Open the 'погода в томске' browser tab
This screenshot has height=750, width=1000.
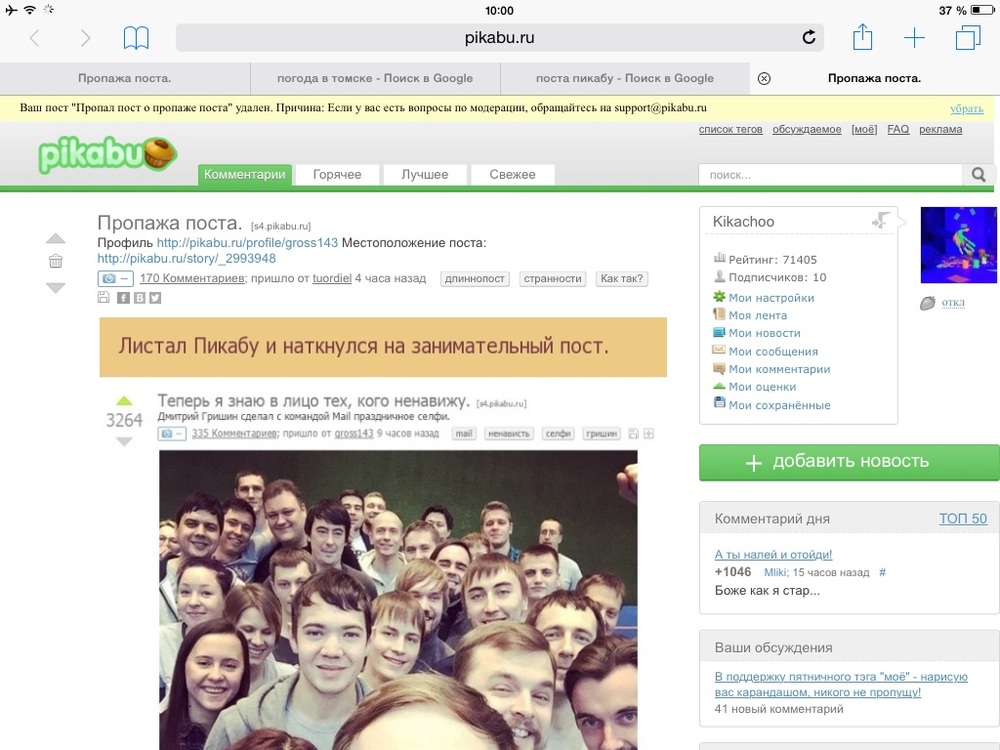tap(375, 78)
